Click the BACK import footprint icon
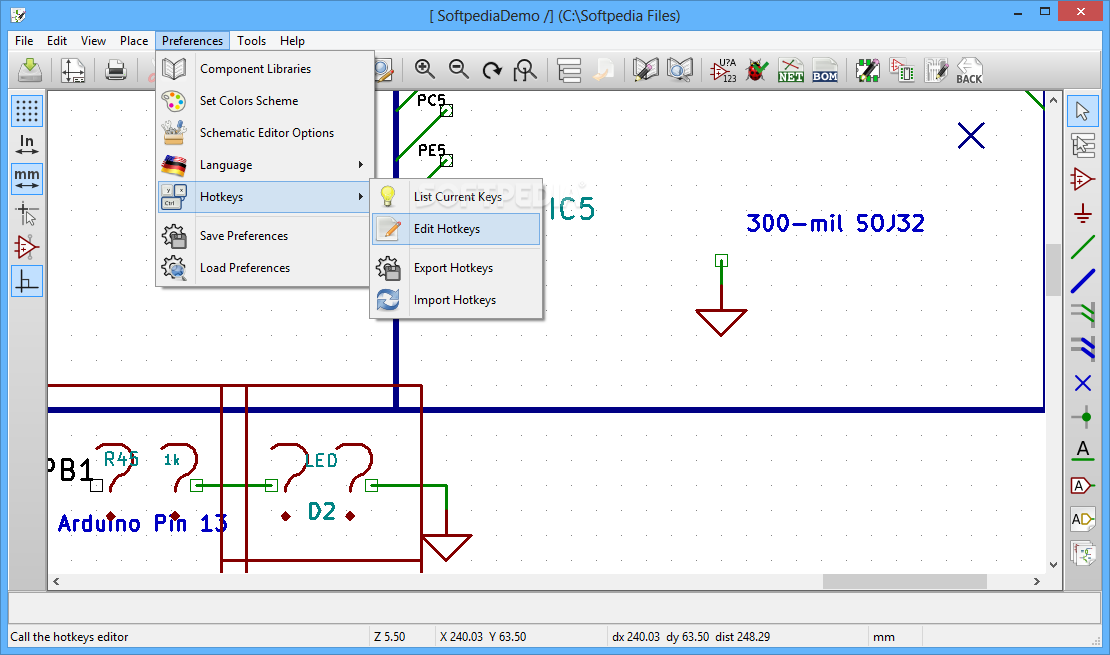This screenshot has width=1110, height=655. 969,70
